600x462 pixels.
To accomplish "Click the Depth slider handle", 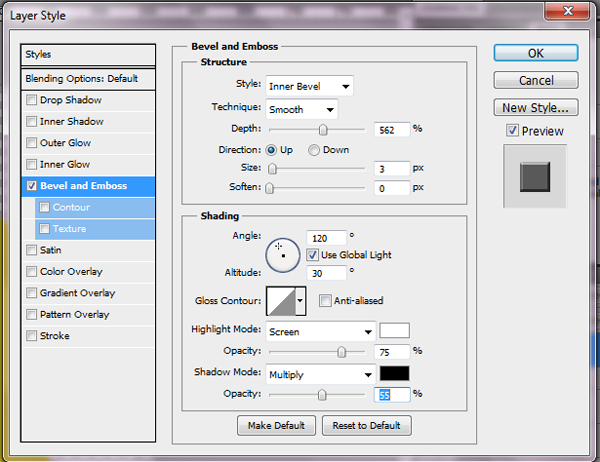I will (x=323, y=130).
